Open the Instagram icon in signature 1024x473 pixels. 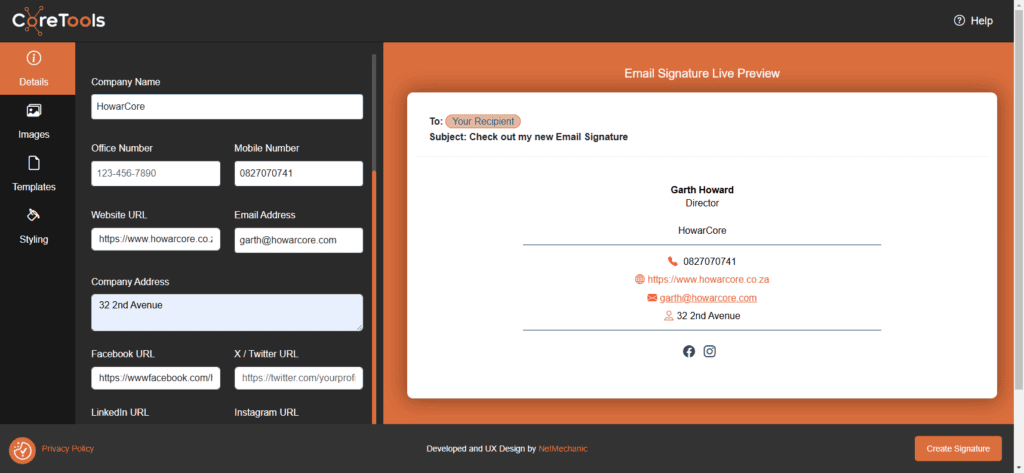[710, 351]
